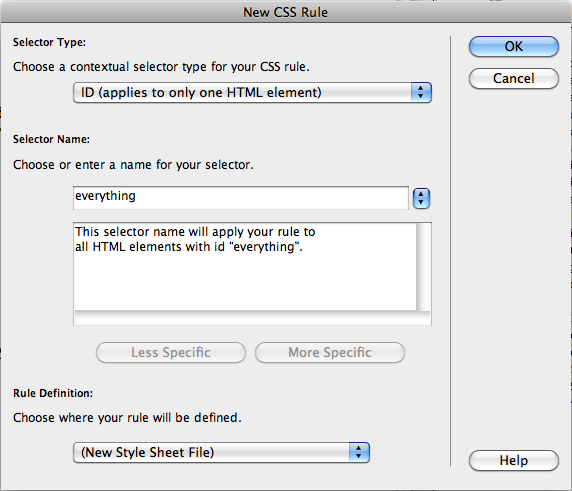
Task: Click into the selector name field containing everything
Action: pyautogui.click(x=241, y=198)
